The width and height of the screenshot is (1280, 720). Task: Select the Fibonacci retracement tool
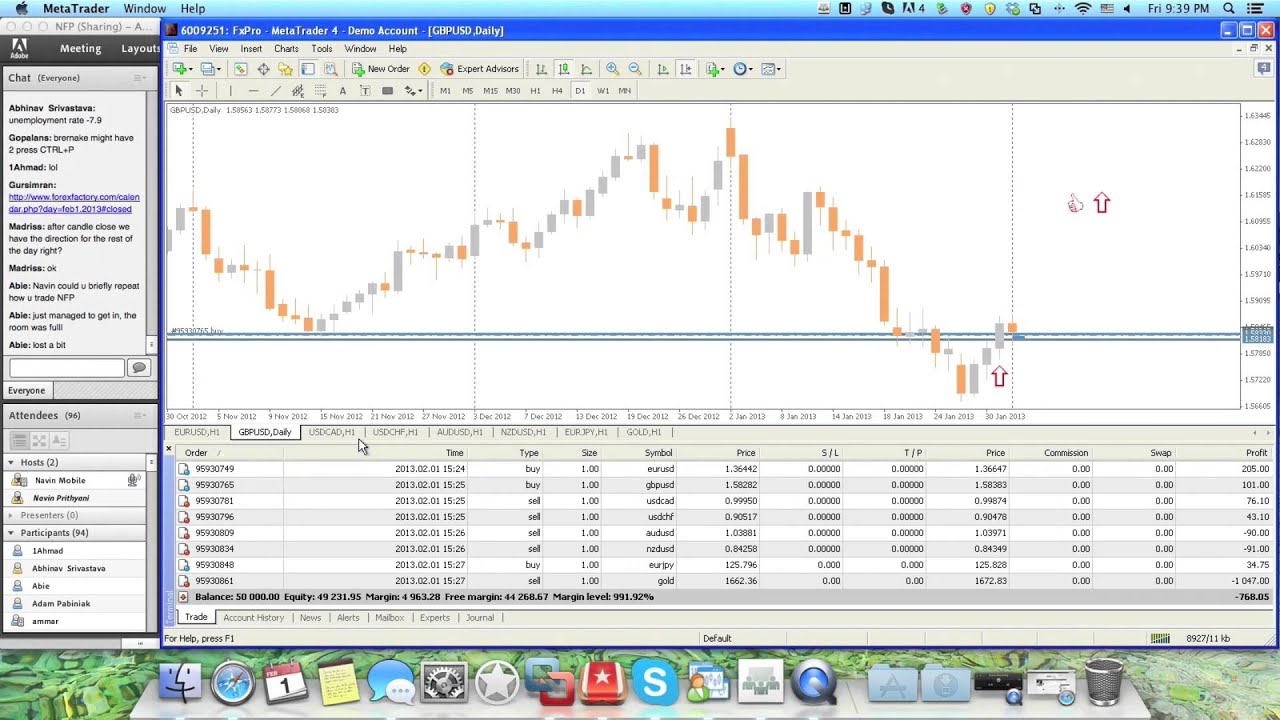coord(320,90)
